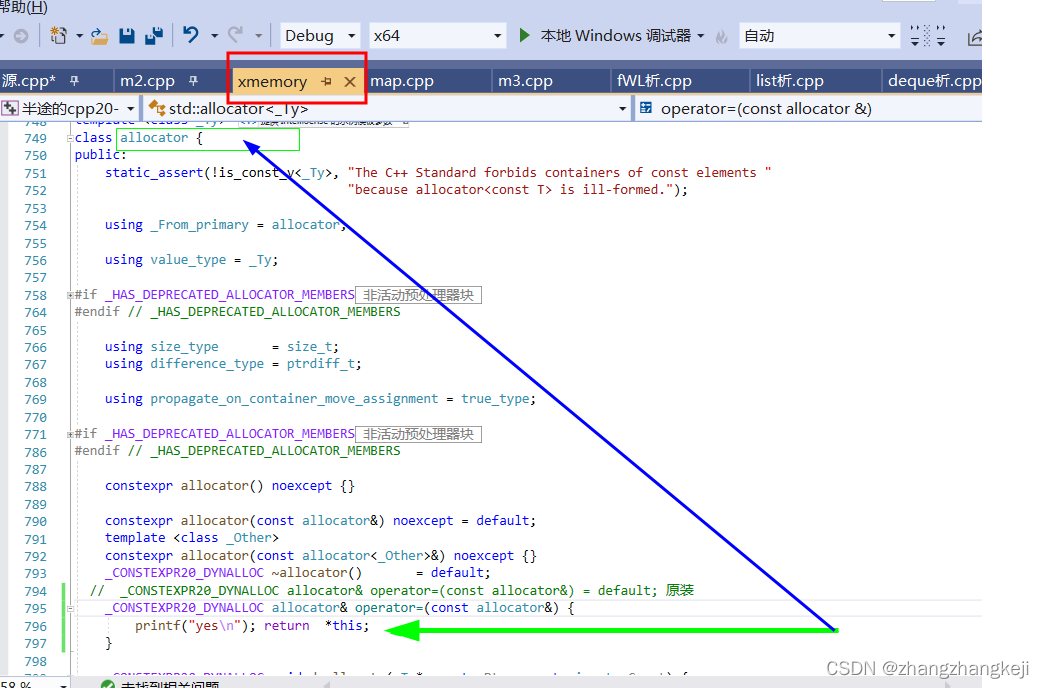Click difference_type on line 767
This screenshot has height=688, width=1044.
pos(207,364)
